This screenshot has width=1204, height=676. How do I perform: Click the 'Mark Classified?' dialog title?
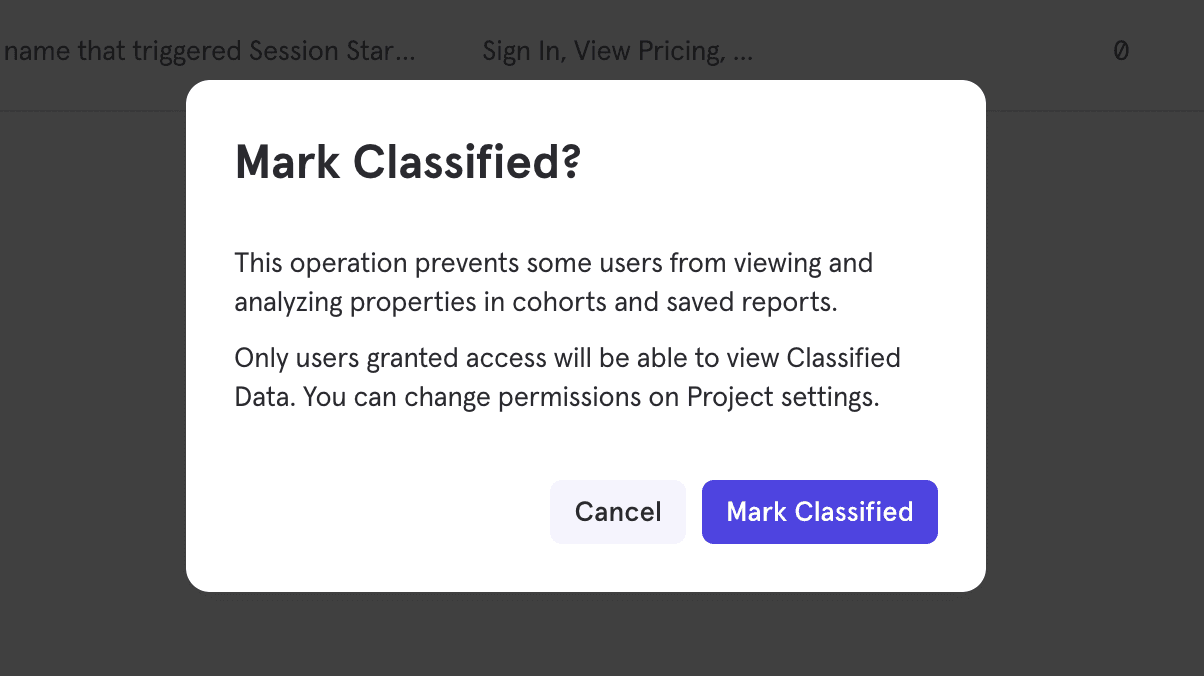pos(407,162)
